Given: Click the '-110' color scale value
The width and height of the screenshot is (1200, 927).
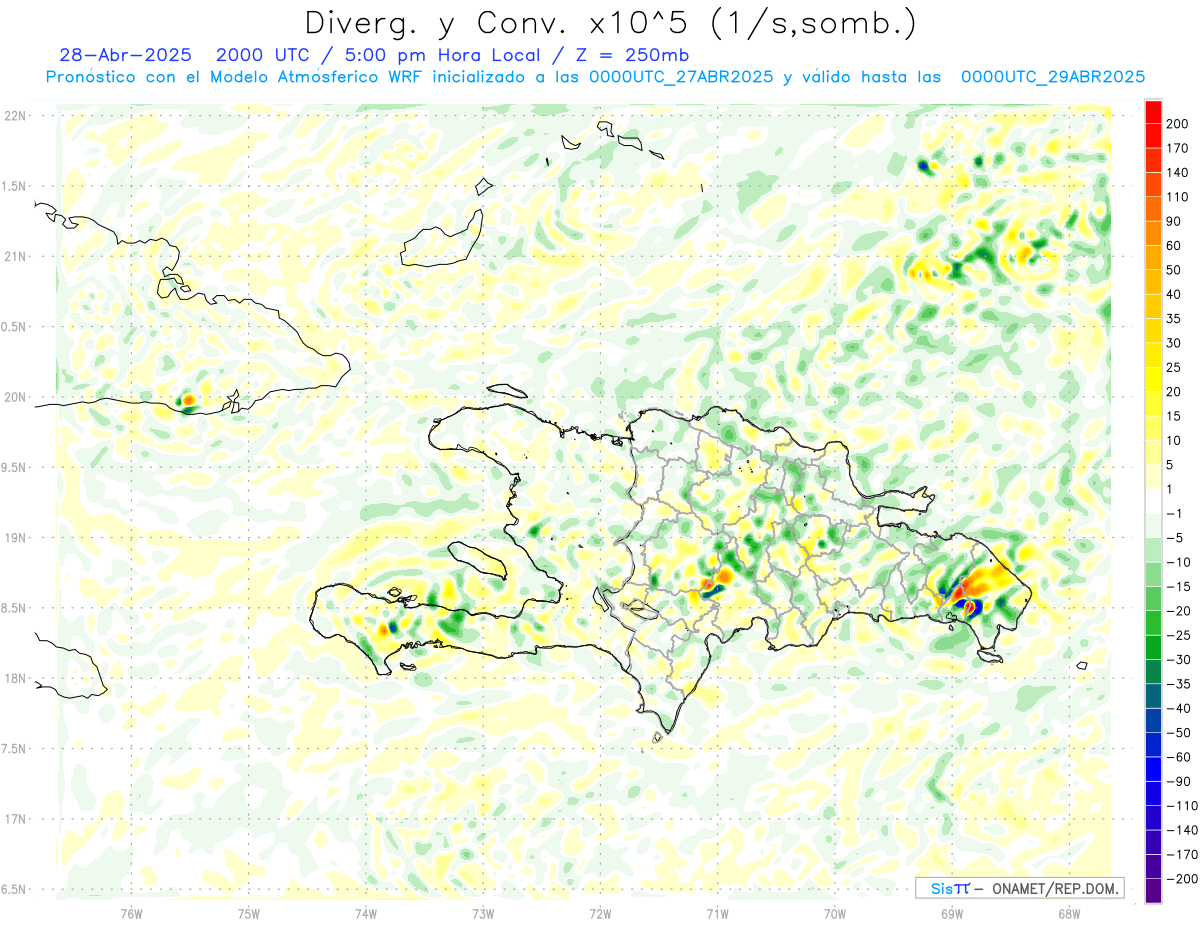Looking at the screenshot, I should click(x=1180, y=806).
